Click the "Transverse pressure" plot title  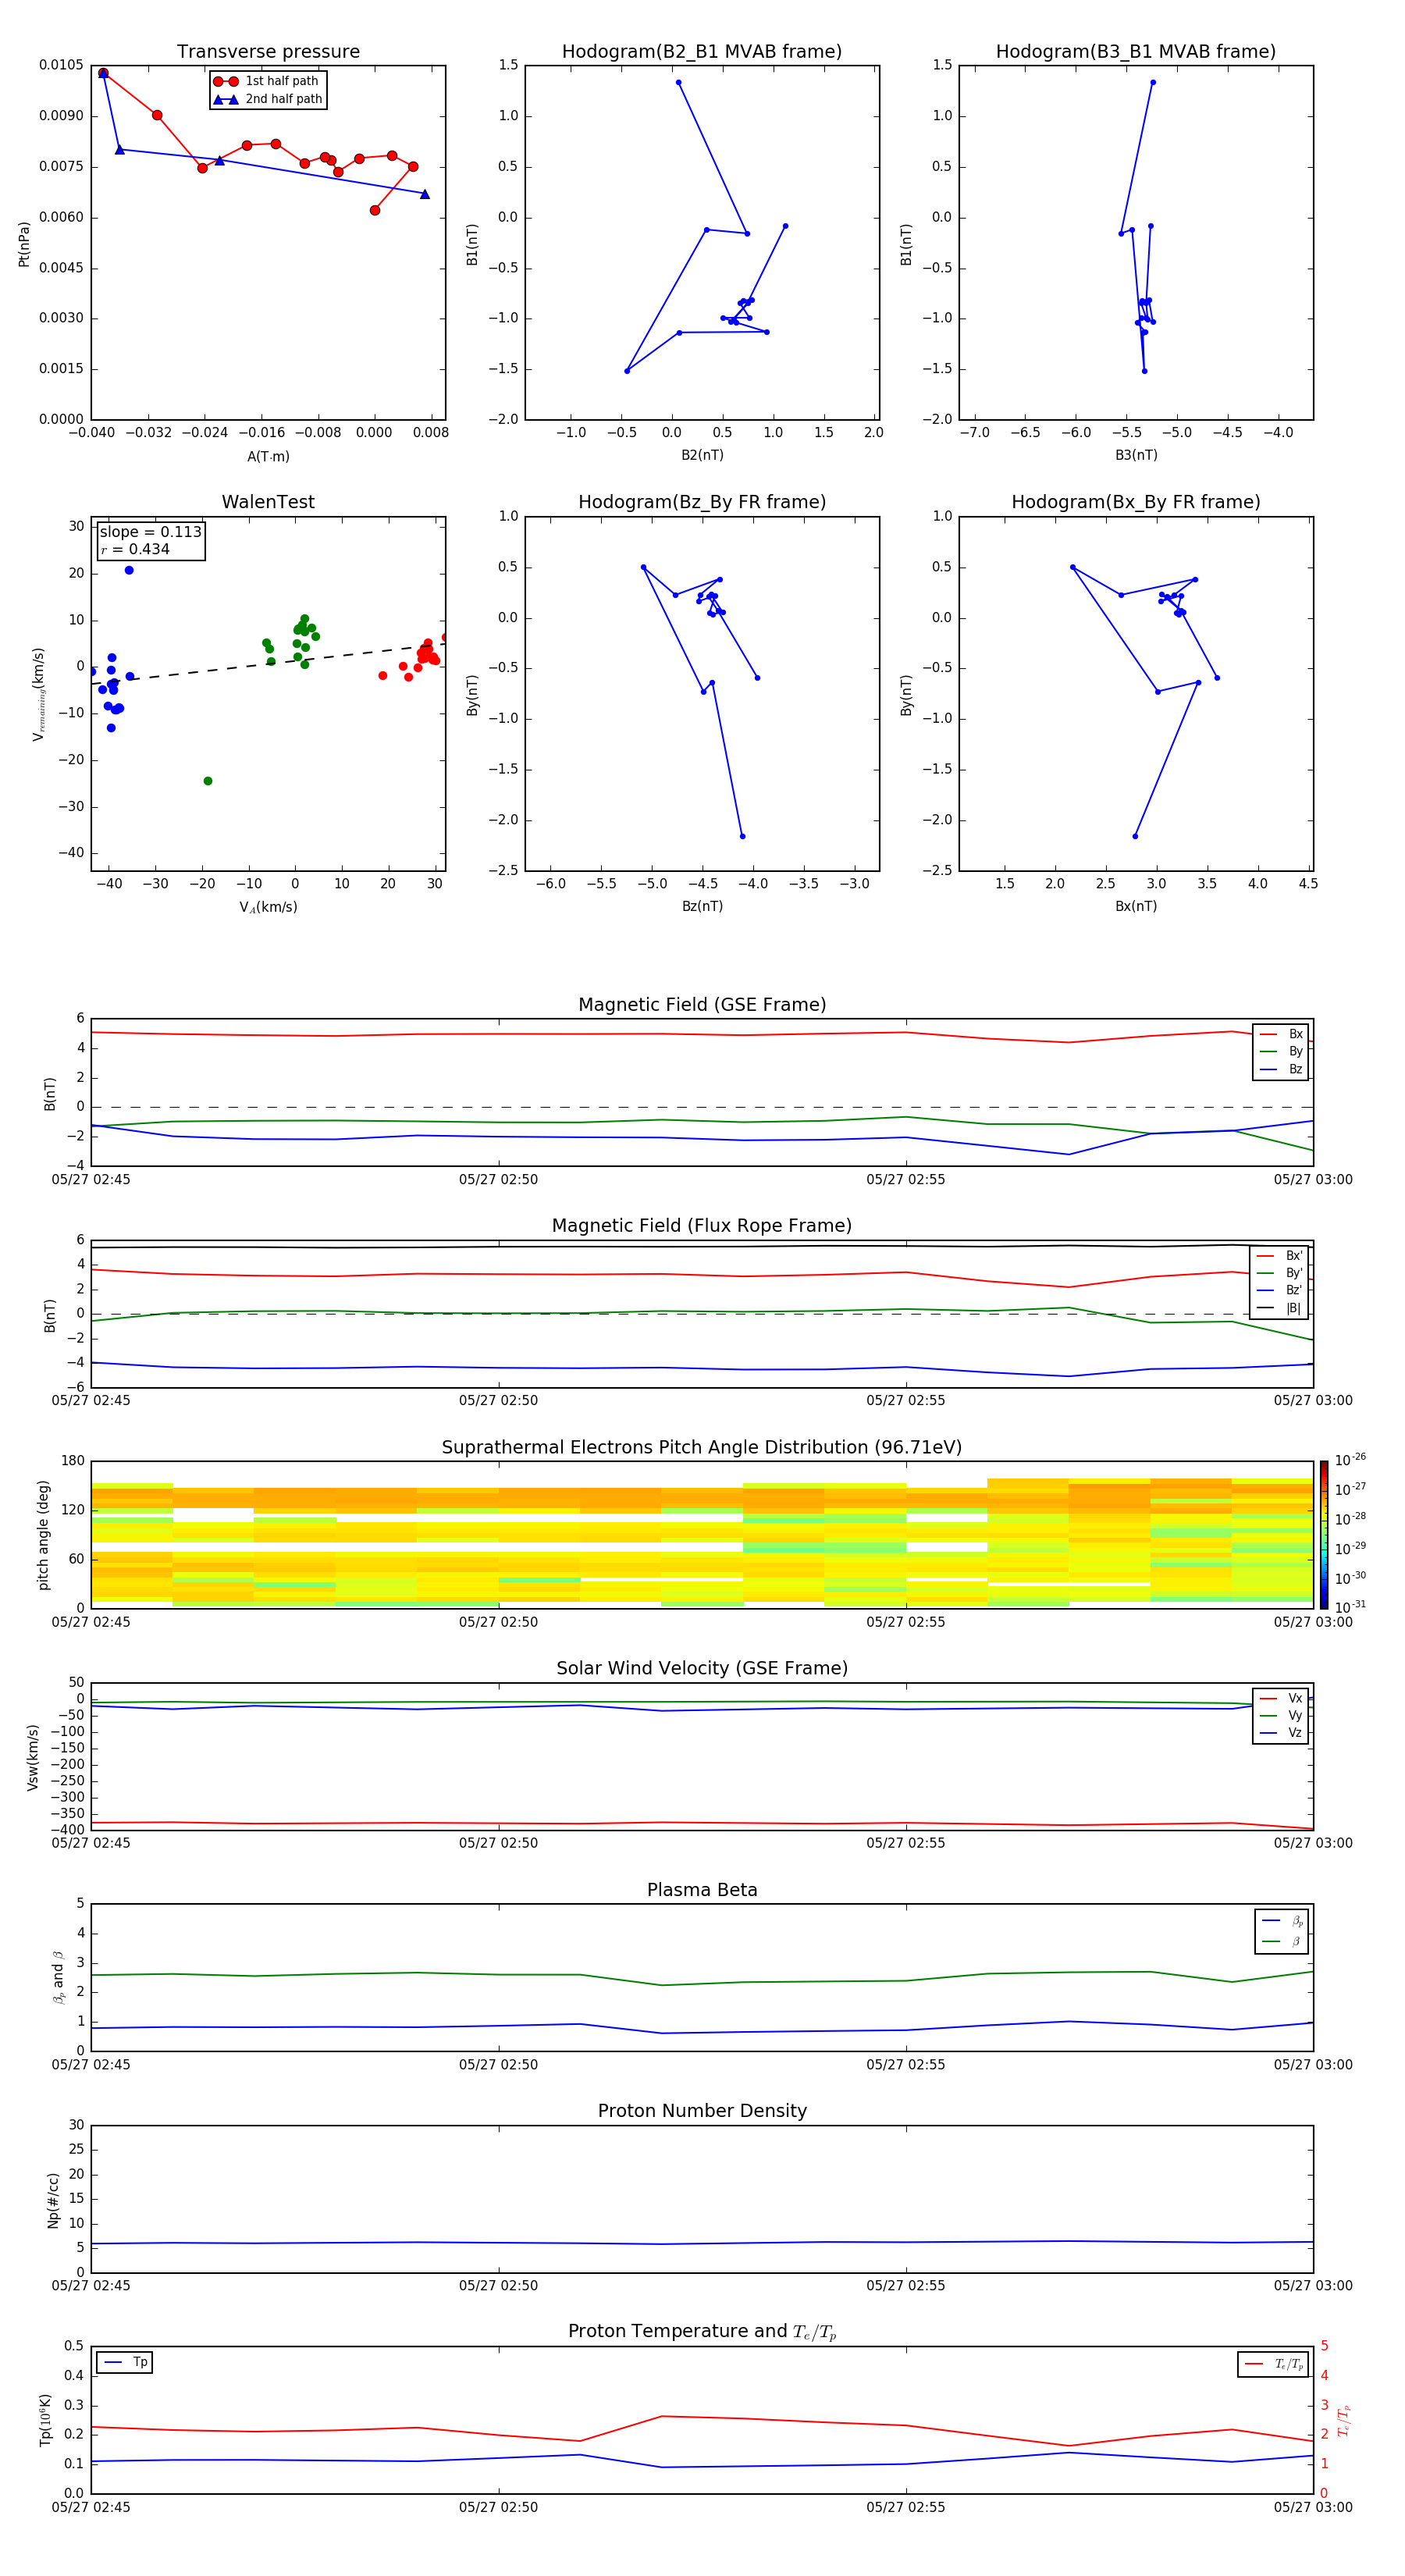click(x=268, y=52)
